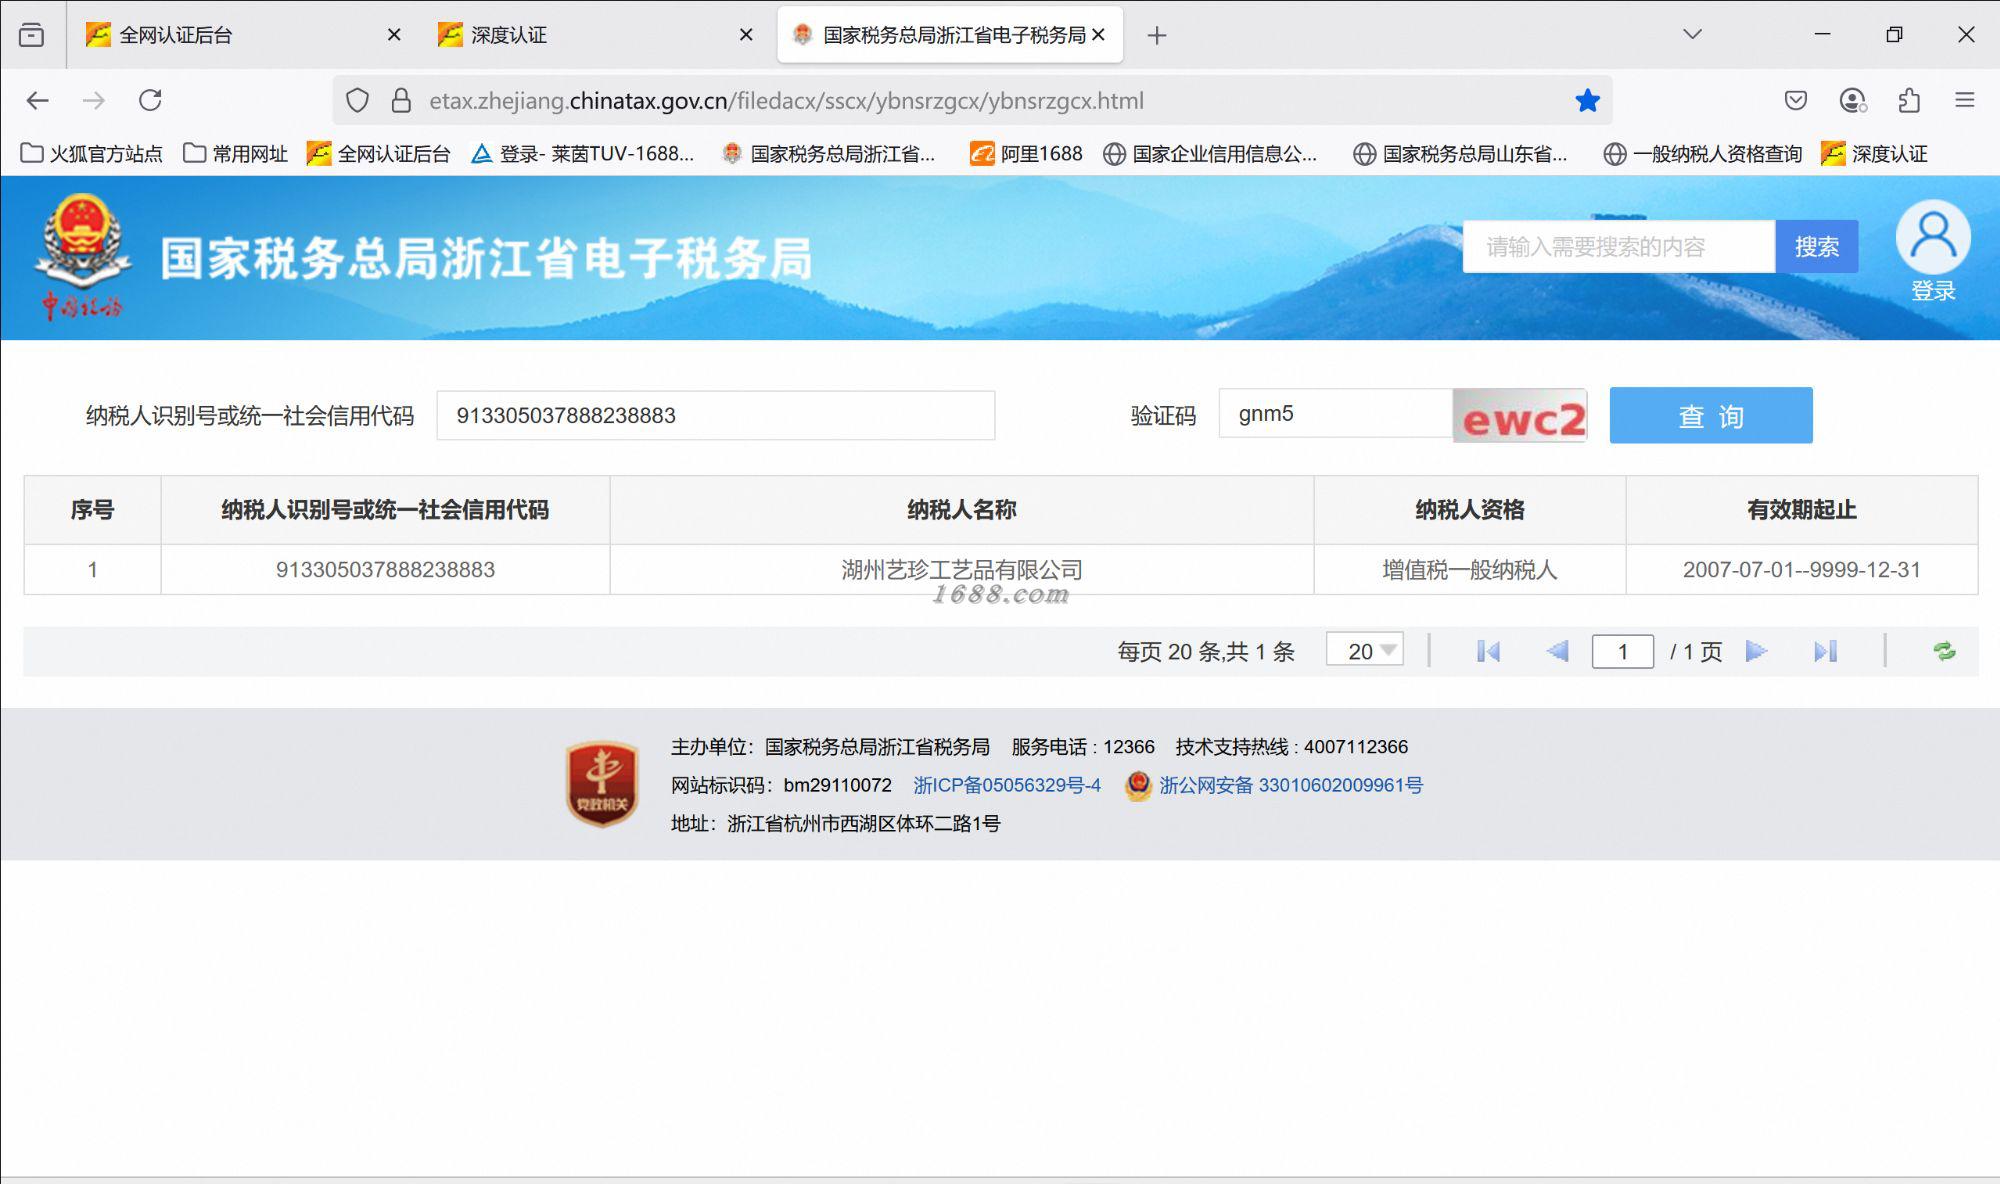Screen dimensions: 2000x1184
Task: Refresh the ewc2 captcha image
Action: (1520, 416)
